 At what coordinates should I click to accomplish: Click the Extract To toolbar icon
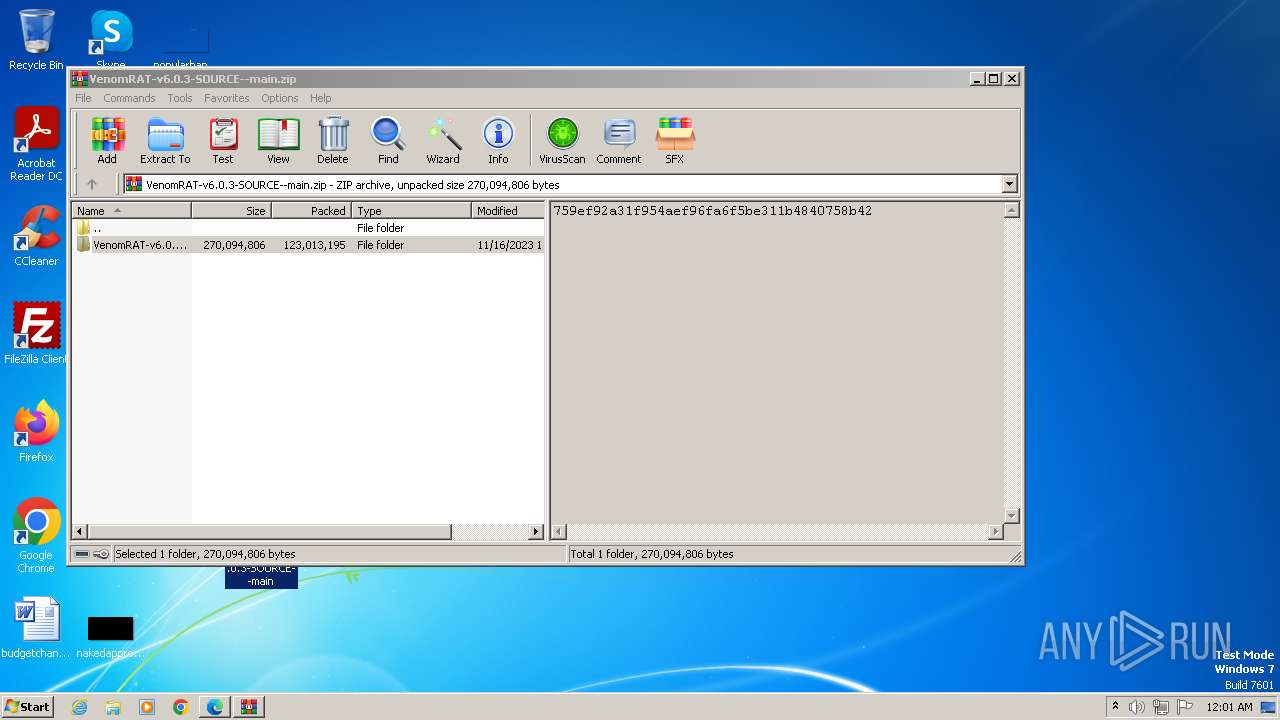click(x=165, y=140)
